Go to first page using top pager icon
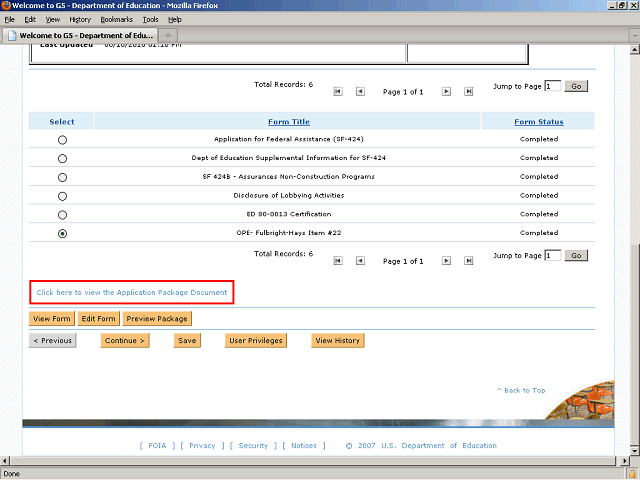 click(338, 91)
